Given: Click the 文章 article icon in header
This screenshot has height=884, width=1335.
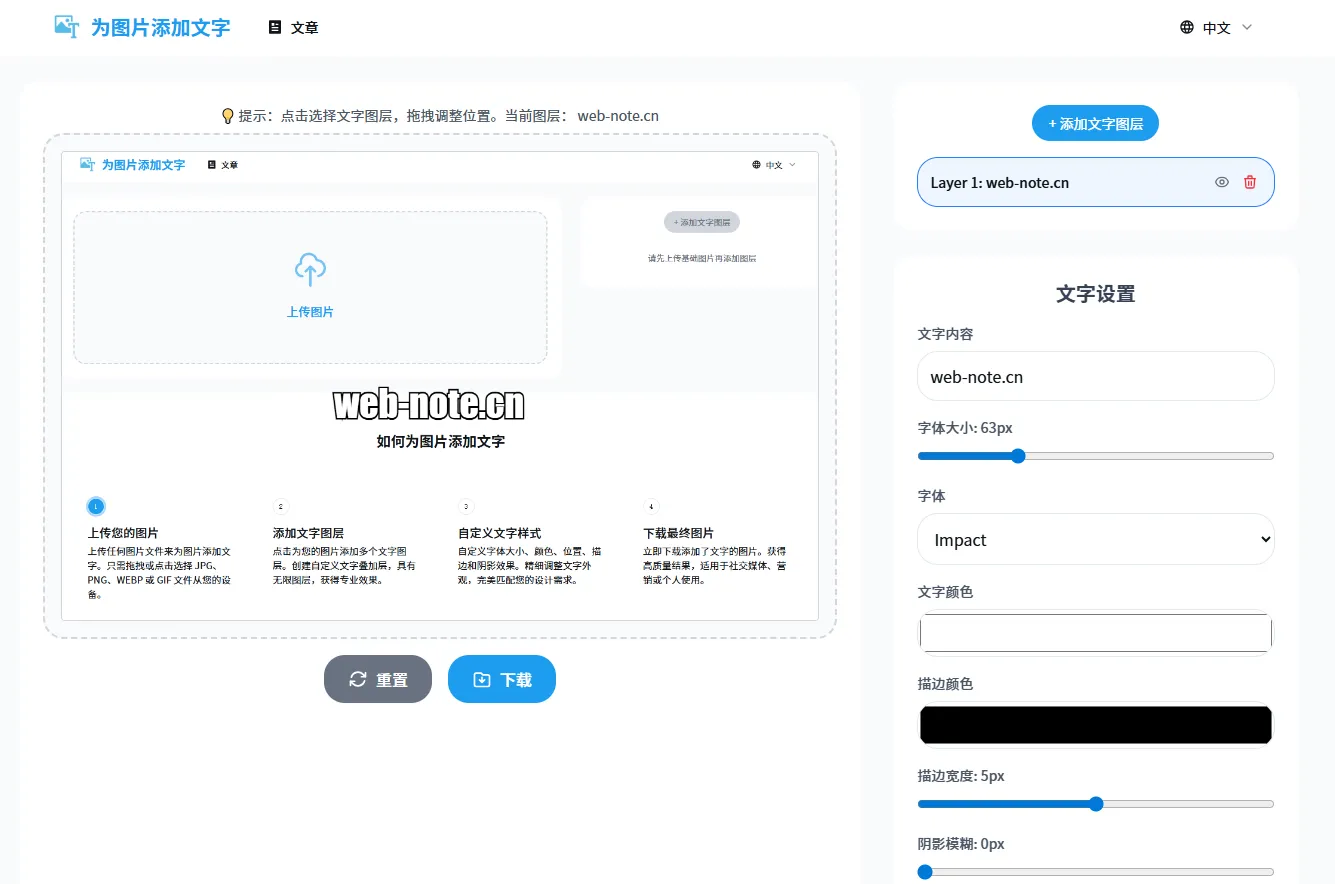Looking at the screenshot, I should tap(274, 27).
